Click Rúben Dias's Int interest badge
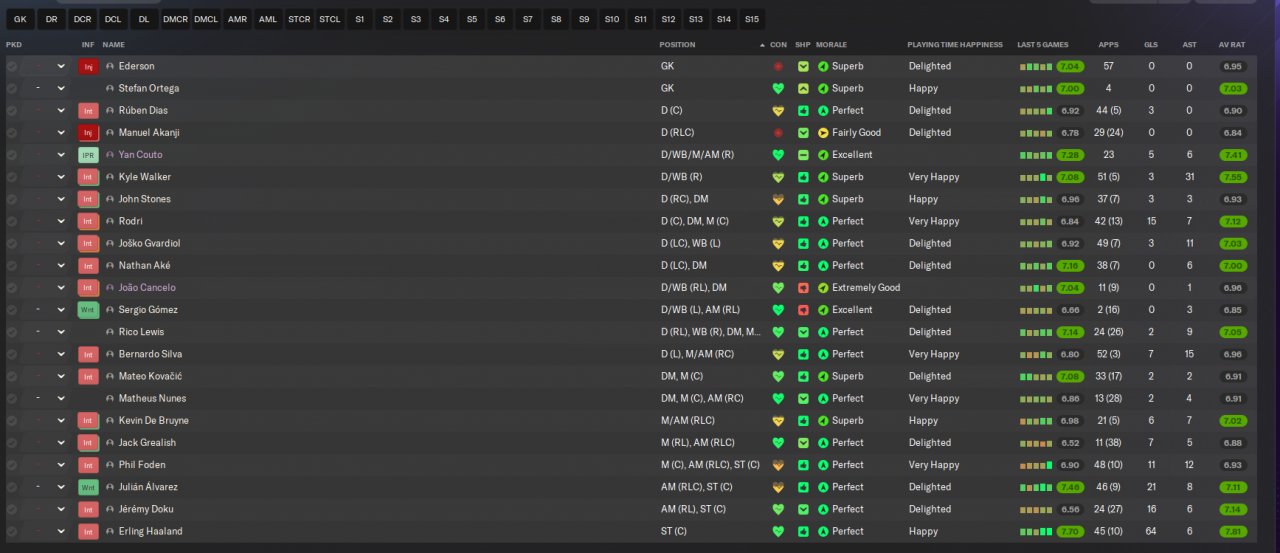 (x=88, y=110)
